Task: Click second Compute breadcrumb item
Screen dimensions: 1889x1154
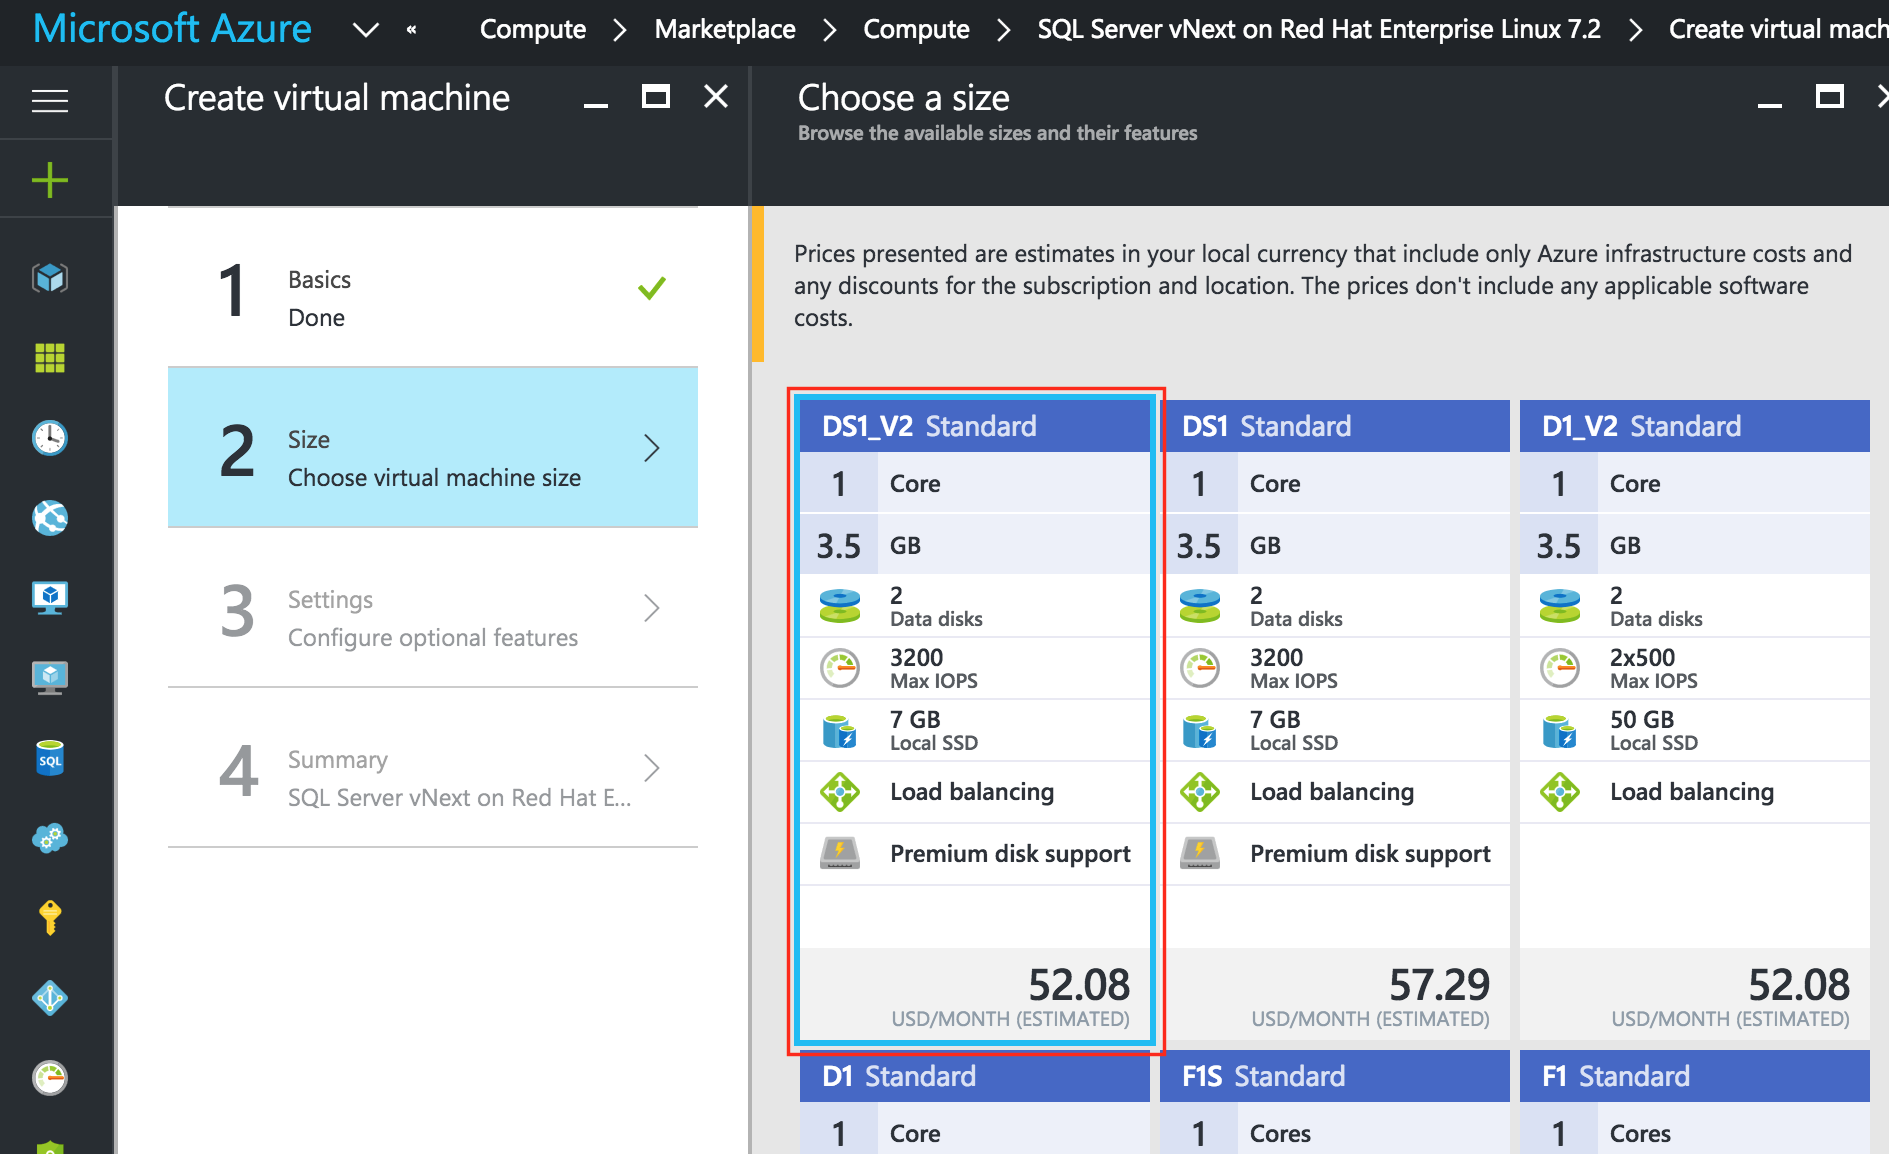Action: pyautogui.click(x=916, y=30)
